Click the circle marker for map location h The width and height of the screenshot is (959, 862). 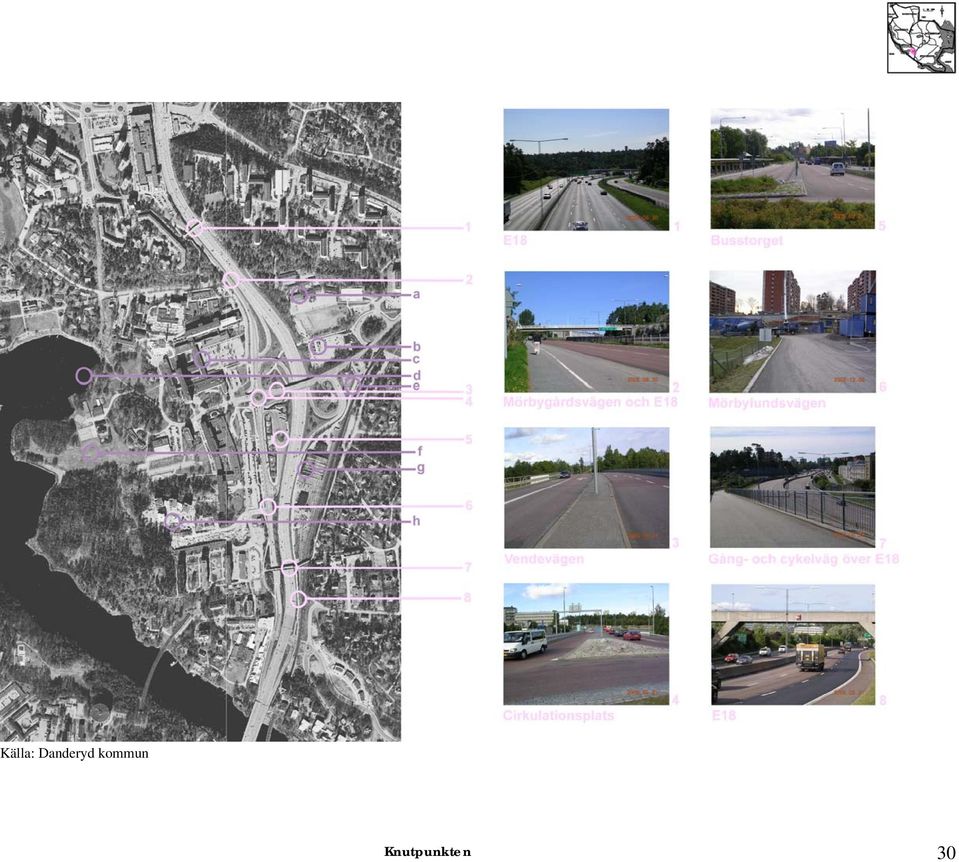(x=173, y=521)
